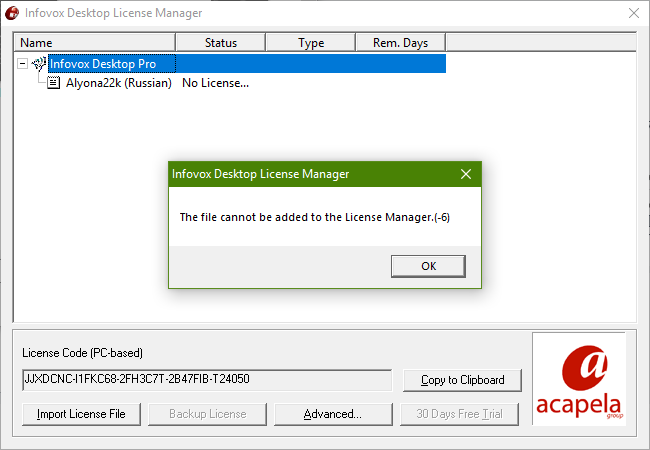
Task: Click the 30 Days Free Trial button
Action: (459, 414)
